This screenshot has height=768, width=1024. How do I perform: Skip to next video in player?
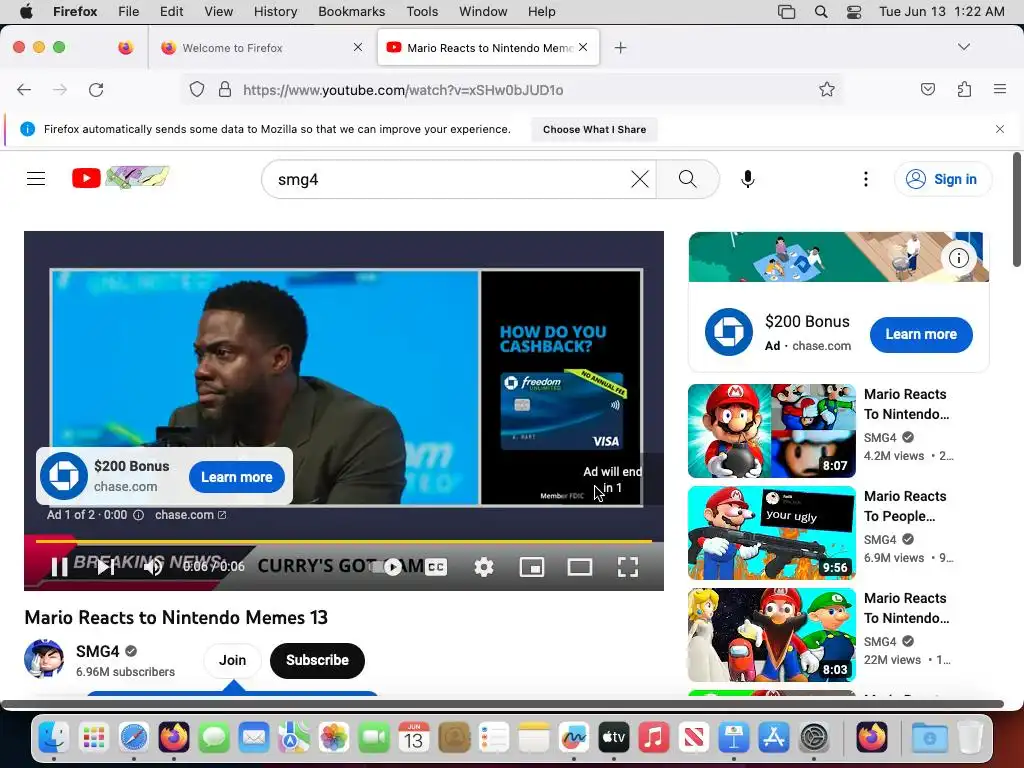tap(105, 567)
